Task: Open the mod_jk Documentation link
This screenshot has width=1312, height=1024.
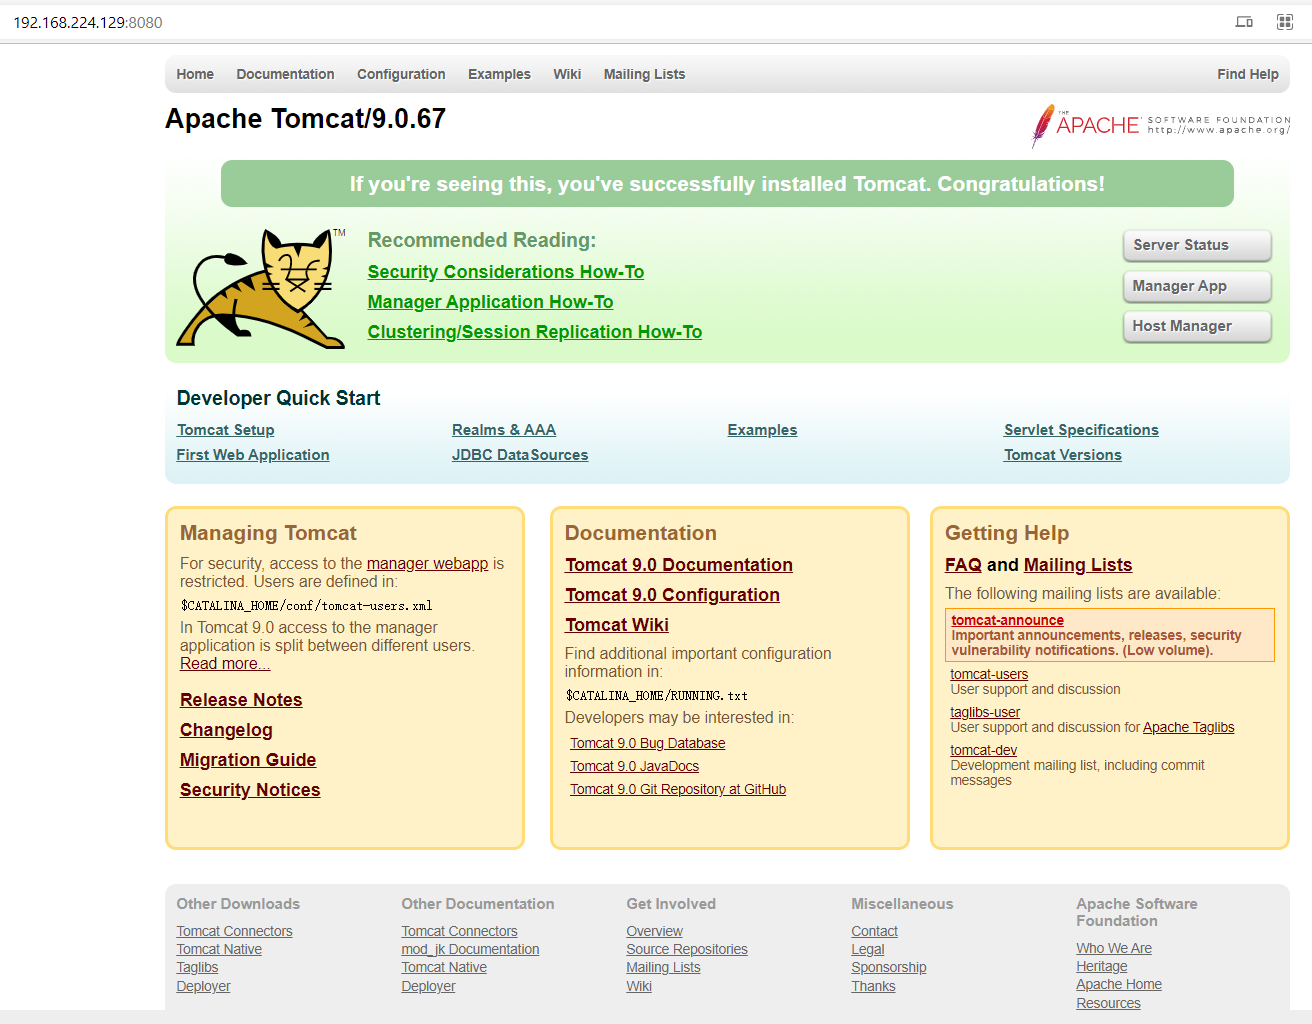Action: tap(470, 949)
